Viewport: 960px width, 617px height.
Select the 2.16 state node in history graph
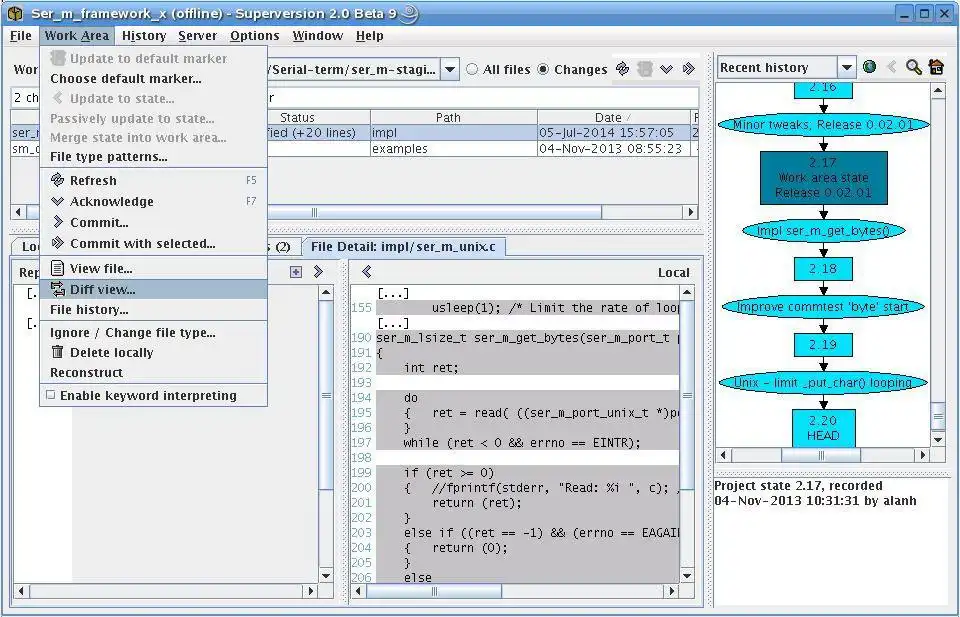(x=823, y=89)
